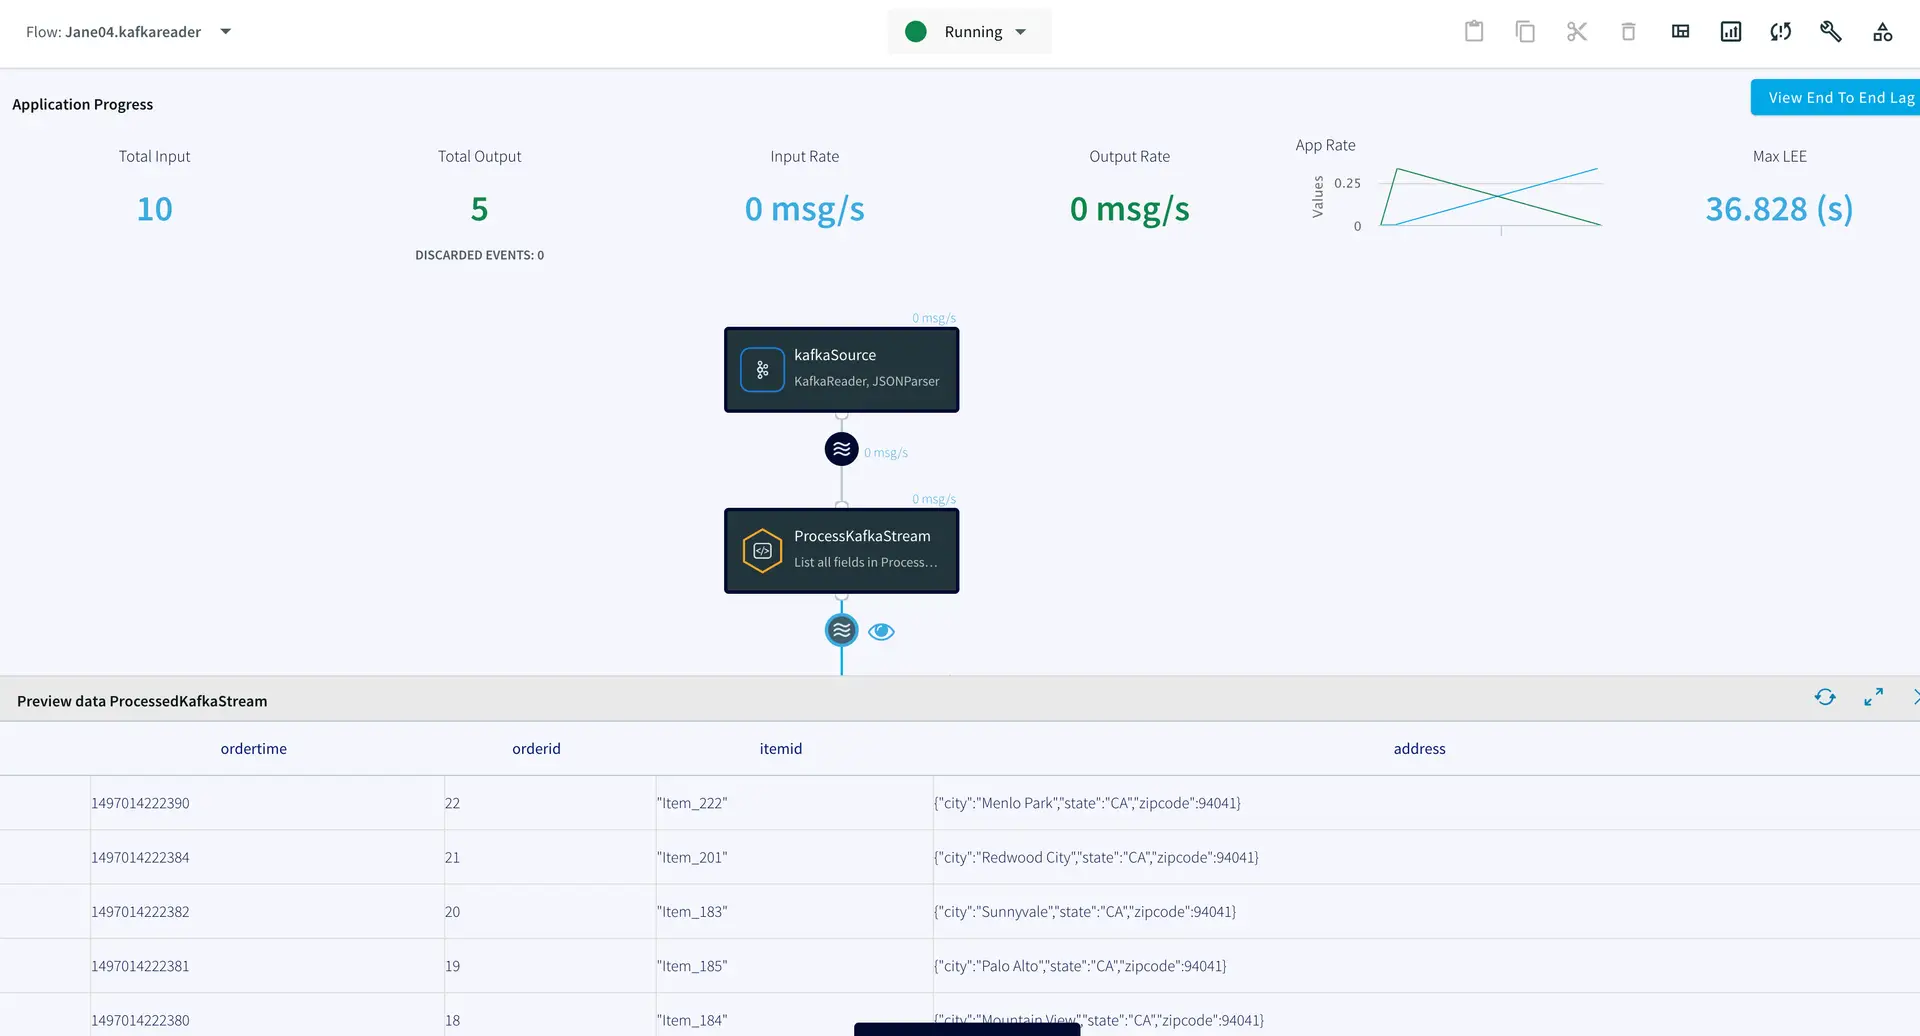Click the shapes components icon

pos(1882,32)
